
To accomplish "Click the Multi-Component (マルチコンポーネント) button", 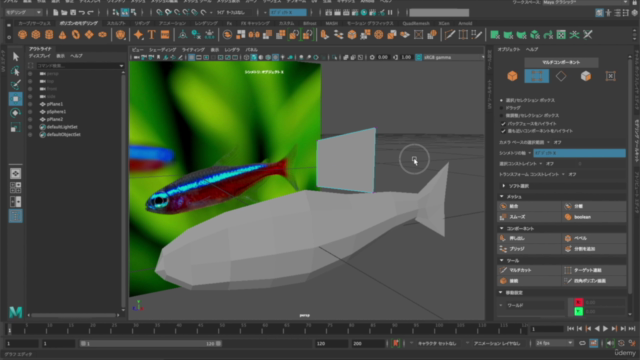I will click(x=561, y=62).
